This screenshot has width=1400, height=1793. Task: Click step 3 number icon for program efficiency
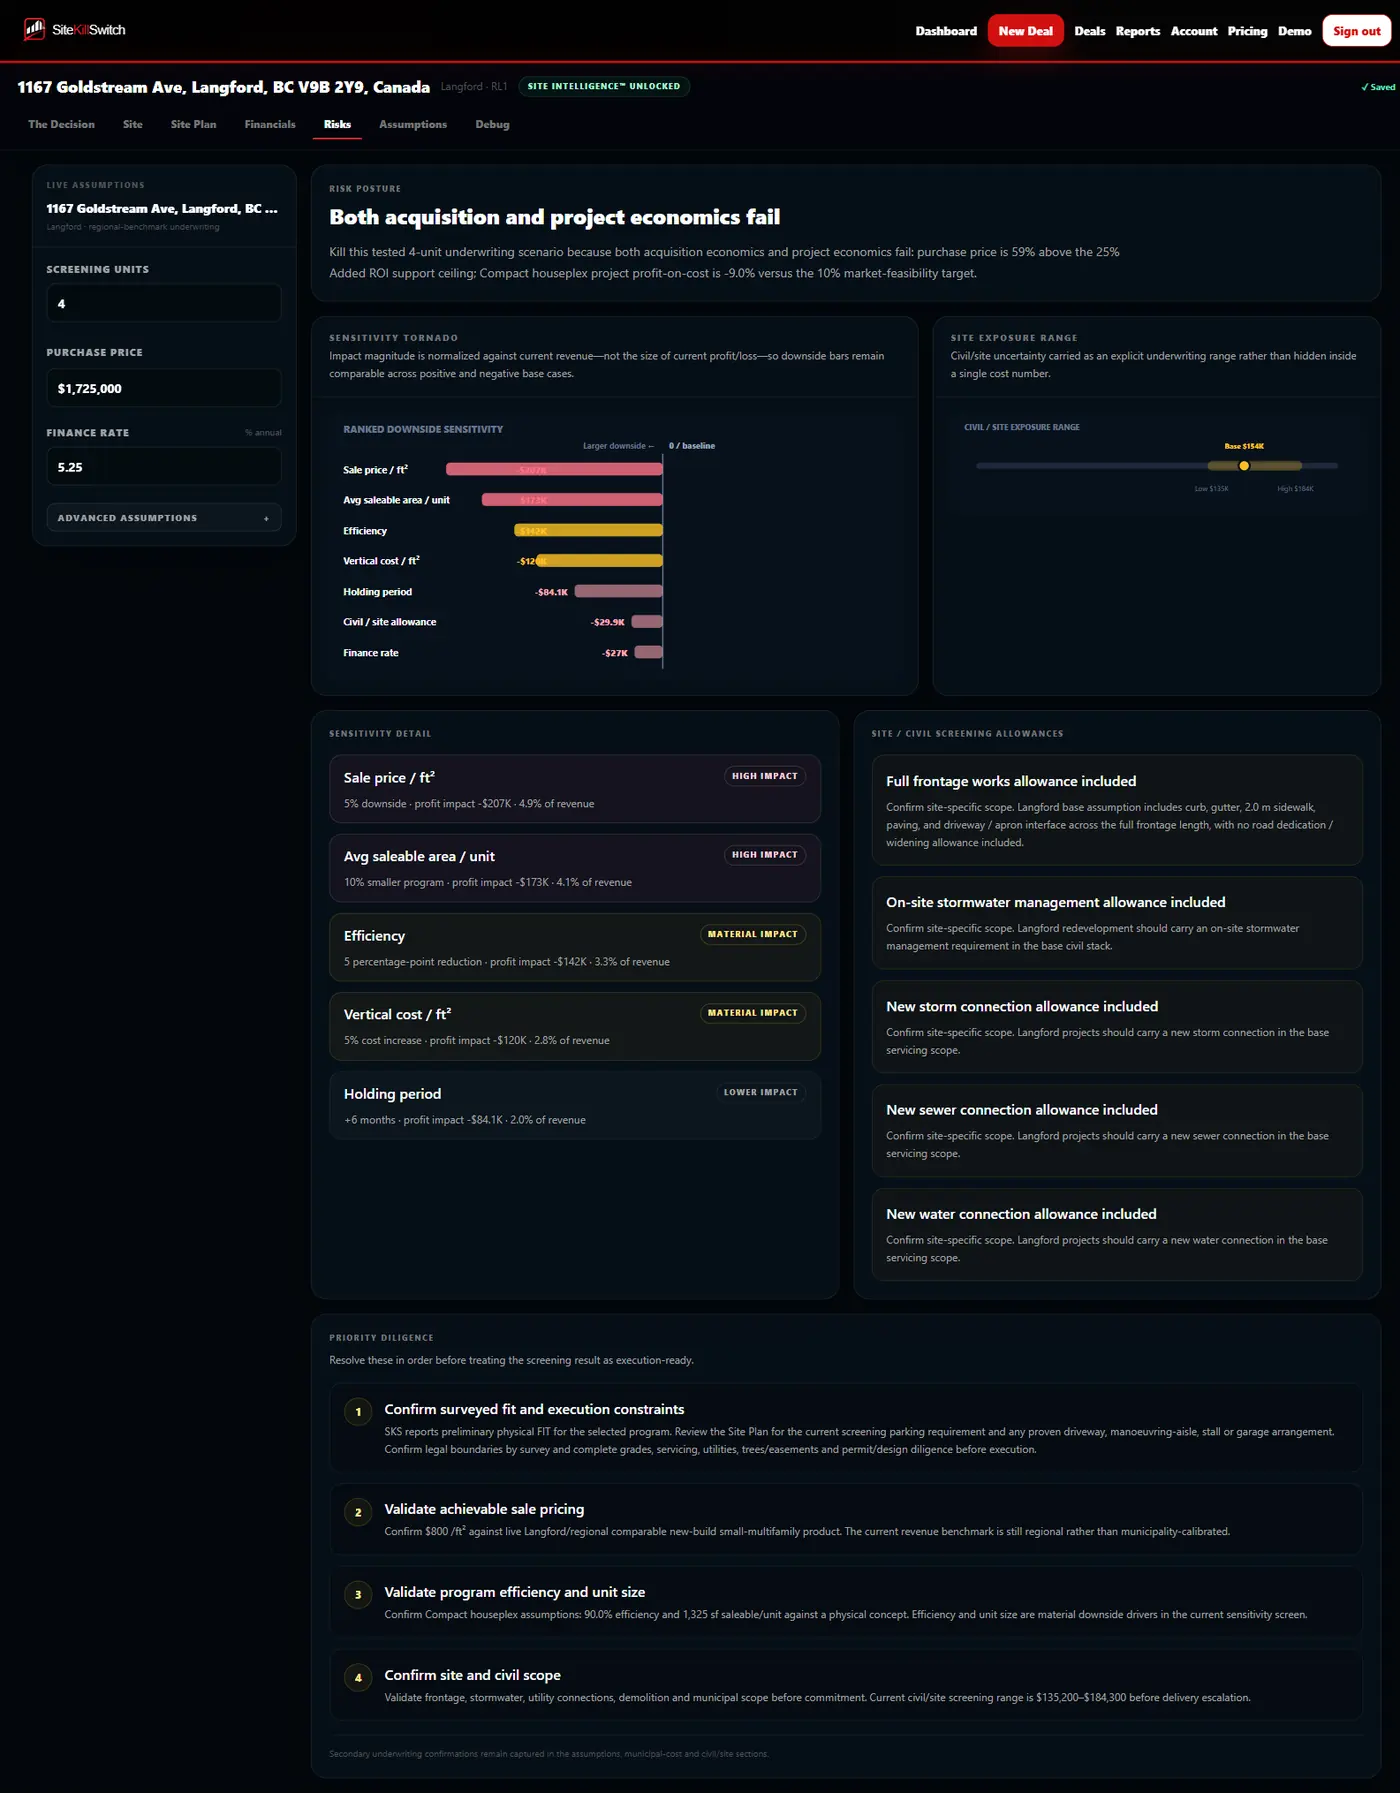coord(358,1595)
